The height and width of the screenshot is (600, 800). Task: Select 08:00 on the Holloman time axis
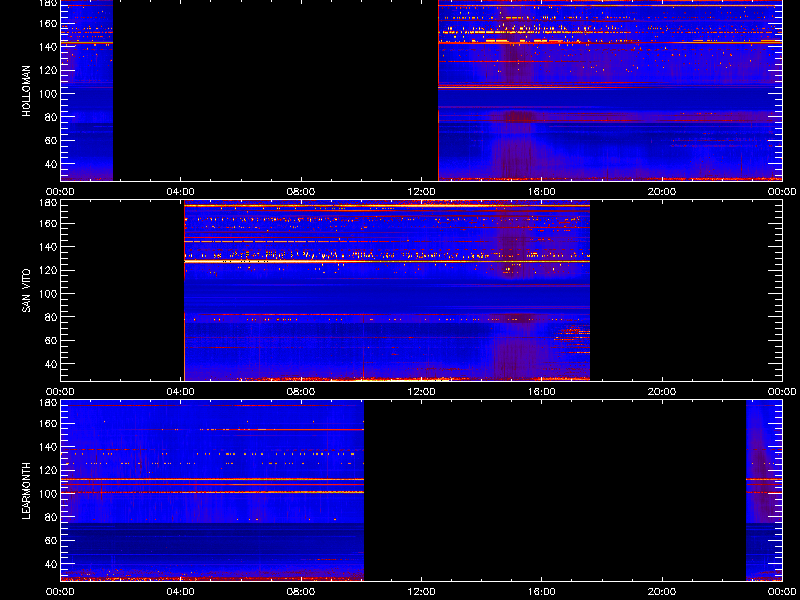pyautogui.click(x=301, y=192)
